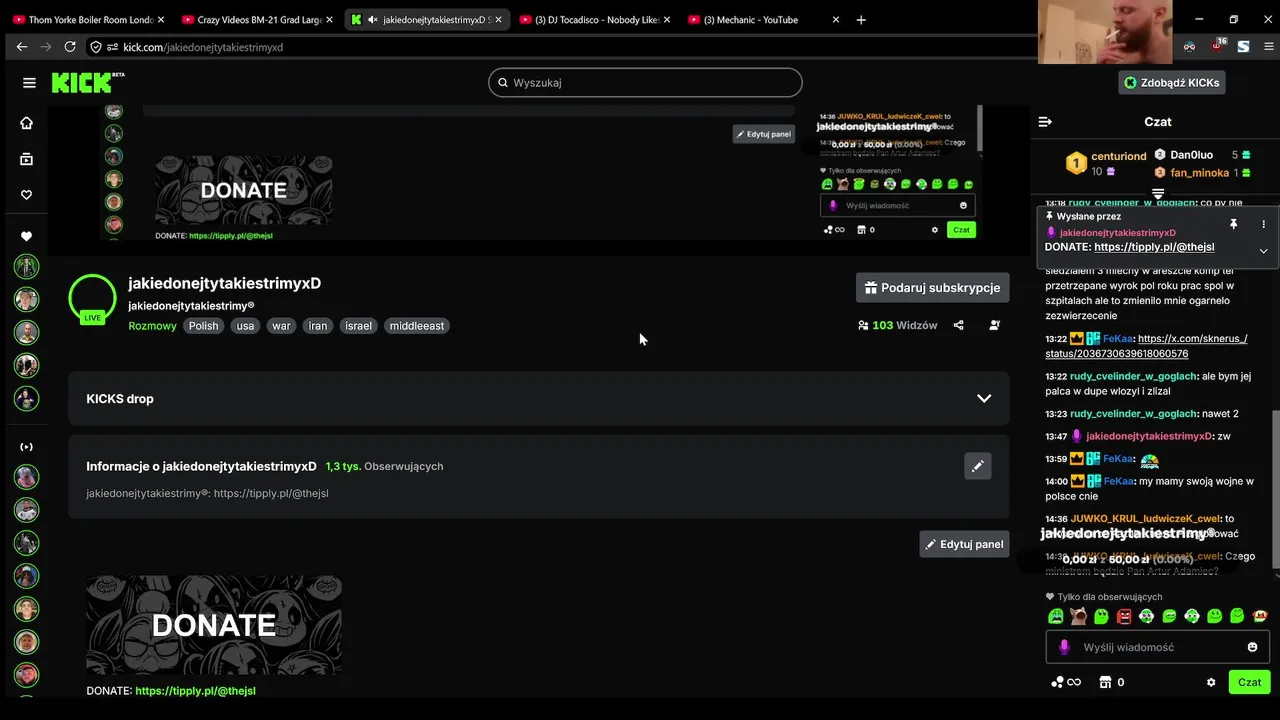Click Zdobądź KICKs button
This screenshot has height=720, width=1280.
tap(1172, 83)
